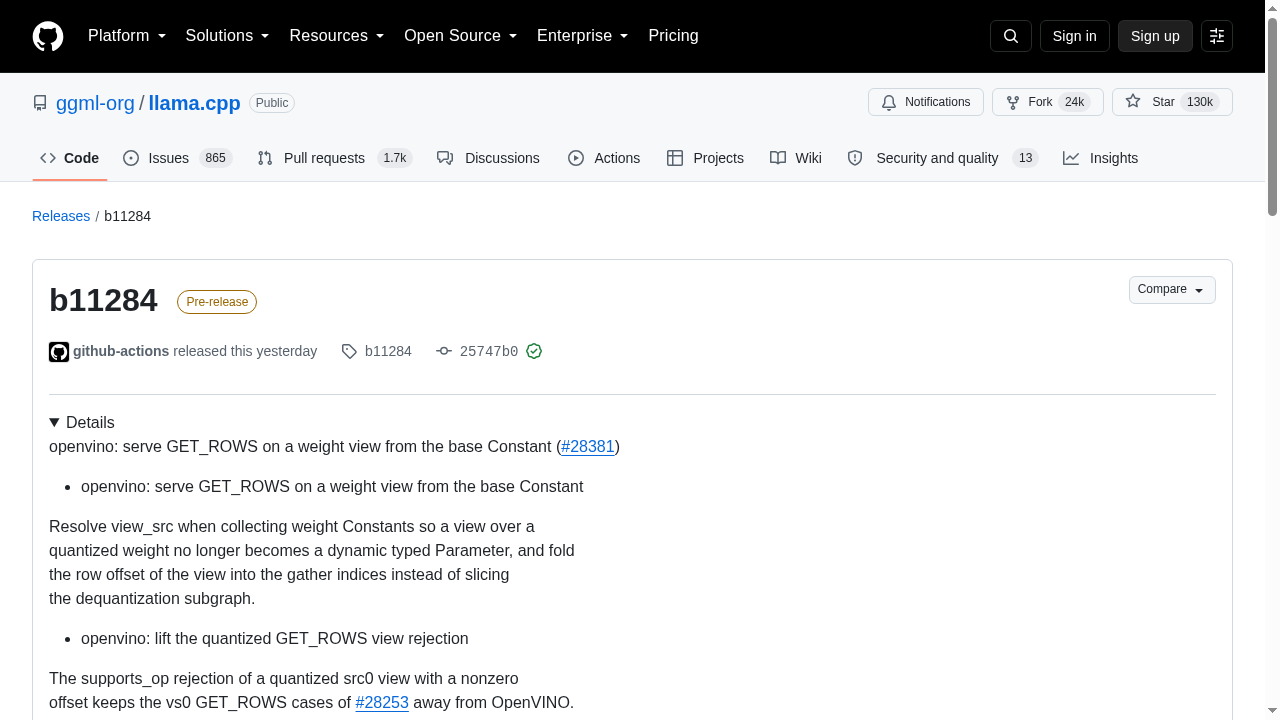
Task: Expand the Platform menu
Action: [127, 36]
